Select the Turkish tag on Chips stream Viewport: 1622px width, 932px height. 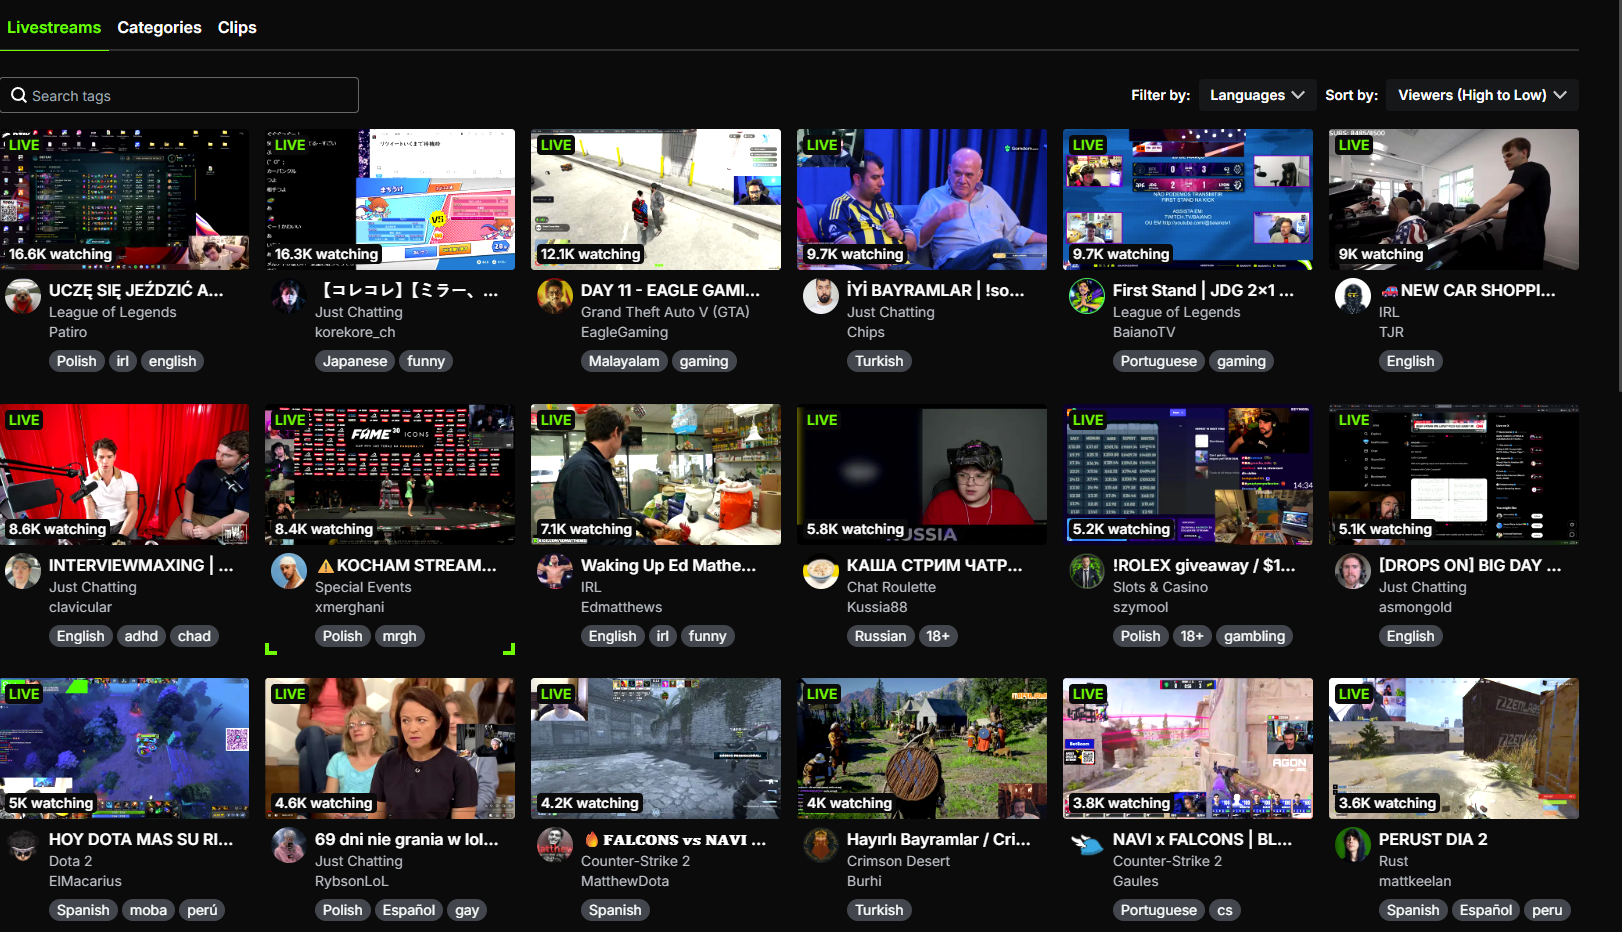tap(879, 361)
